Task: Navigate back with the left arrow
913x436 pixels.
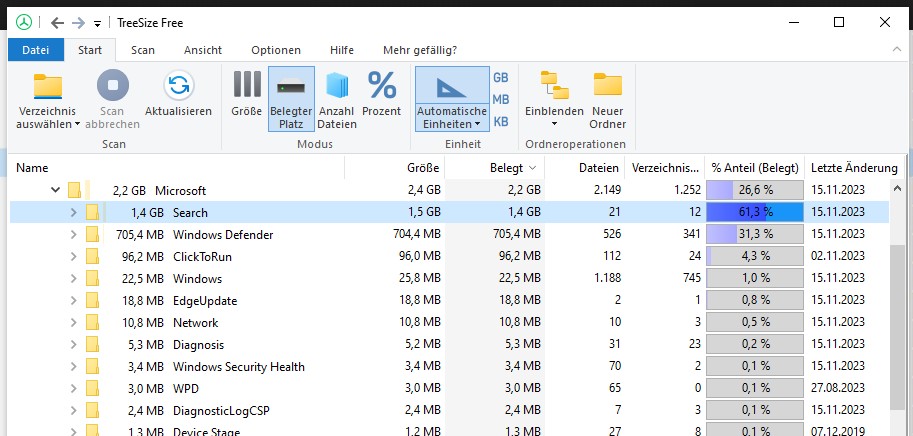Action: pyautogui.click(x=57, y=23)
